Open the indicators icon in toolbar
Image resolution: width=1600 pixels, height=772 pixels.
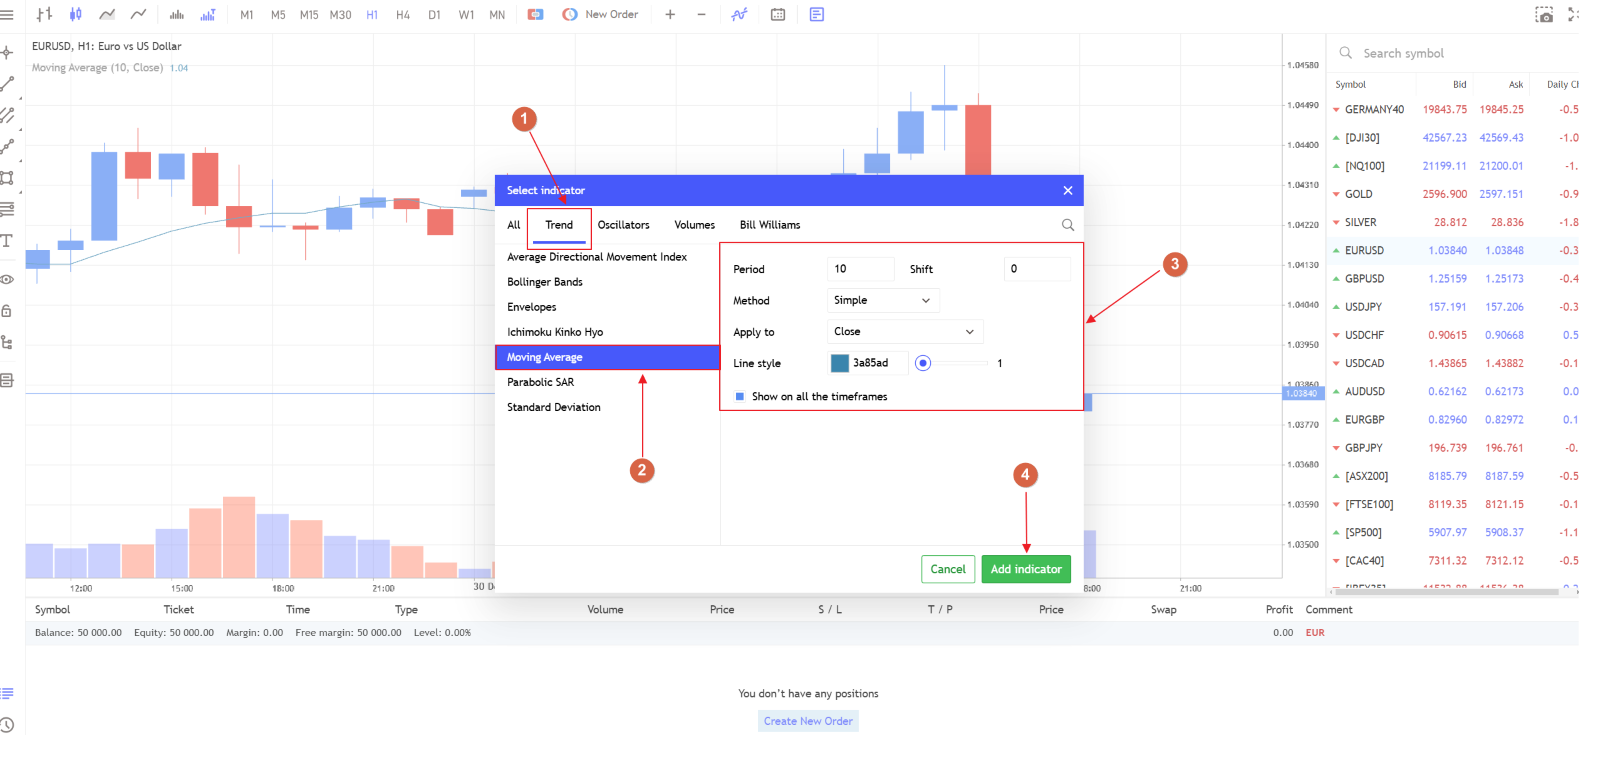(739, 14)
